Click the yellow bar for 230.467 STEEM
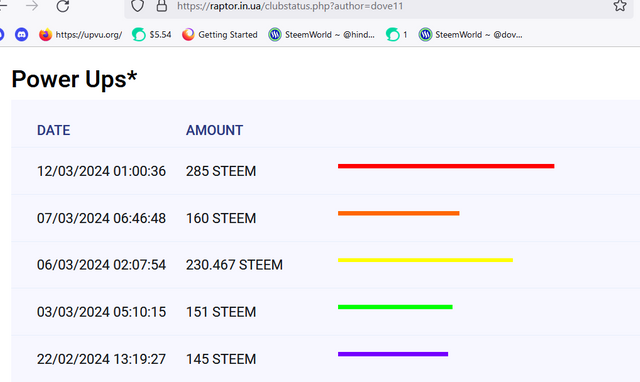 point(425,260)
